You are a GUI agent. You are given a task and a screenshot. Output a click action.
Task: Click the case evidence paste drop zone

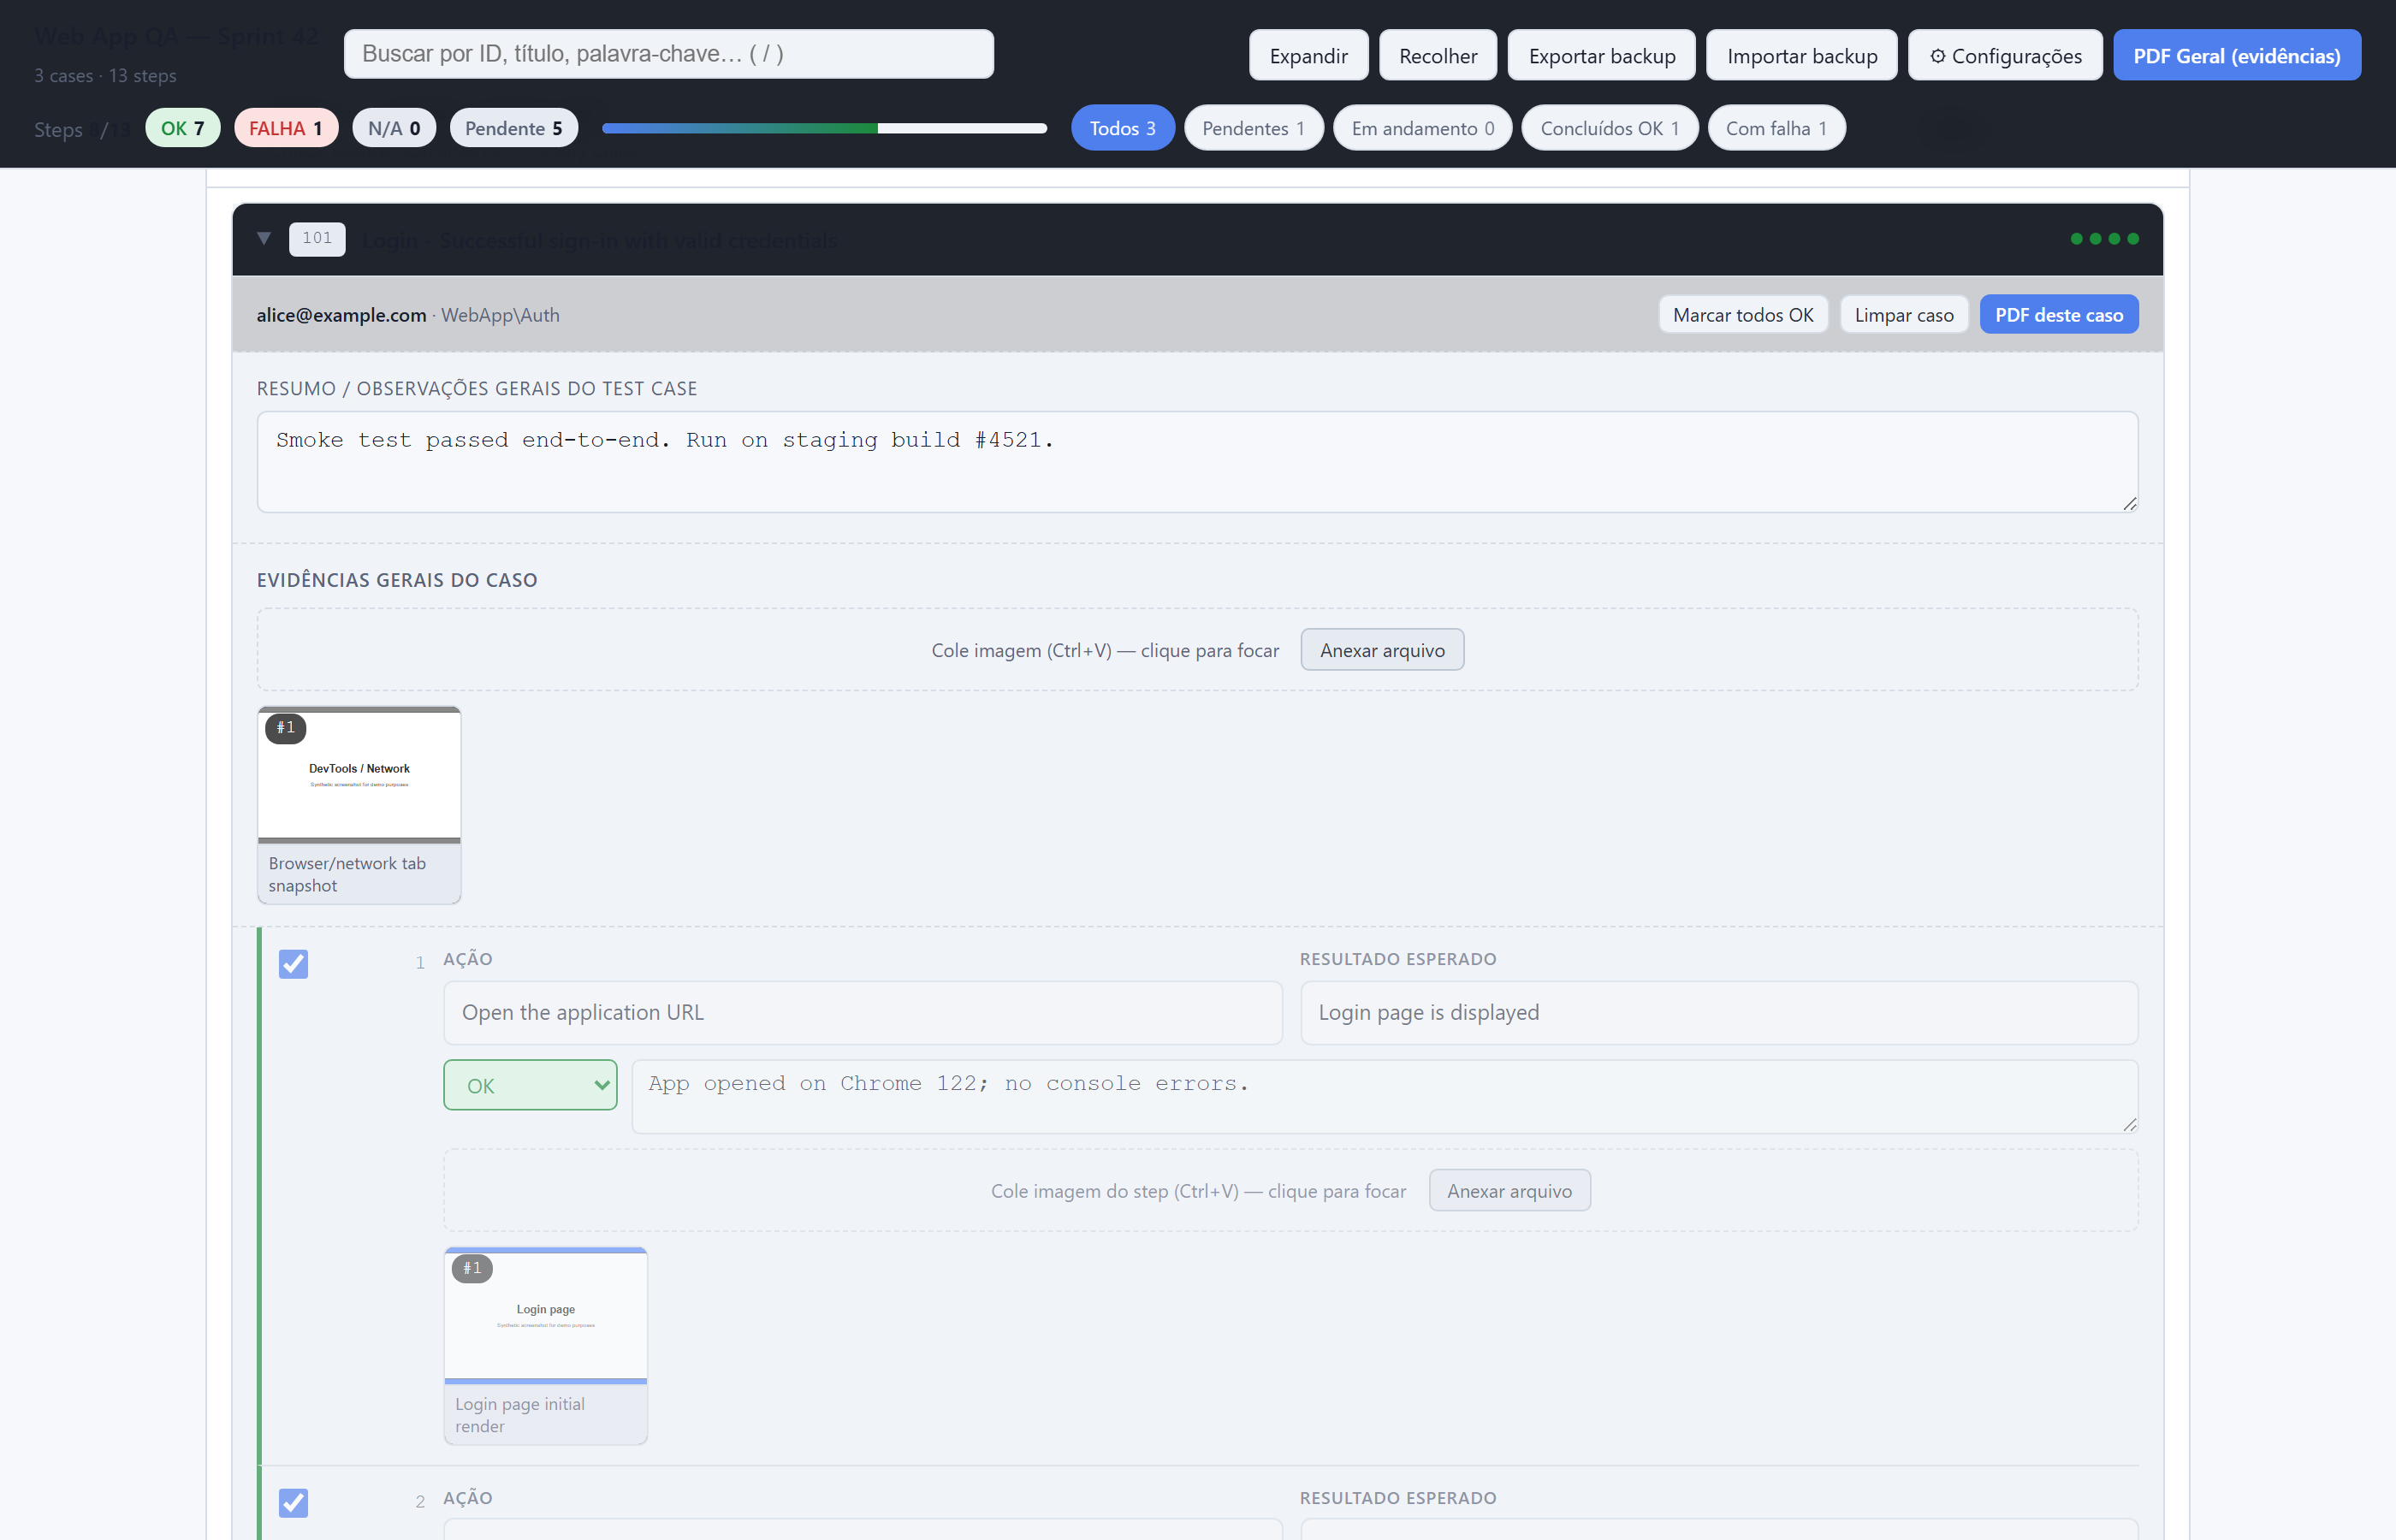pos(1197,650)
